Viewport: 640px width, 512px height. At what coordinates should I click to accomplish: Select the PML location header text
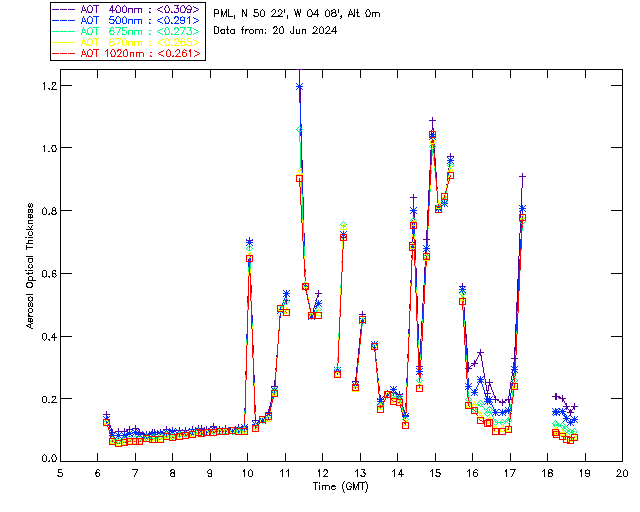pos(297,13)
